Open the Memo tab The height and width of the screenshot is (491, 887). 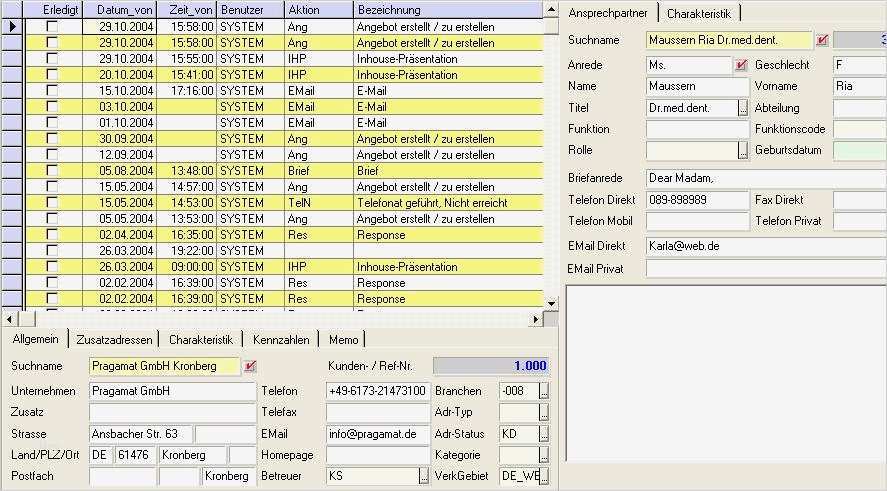[343, 340]
